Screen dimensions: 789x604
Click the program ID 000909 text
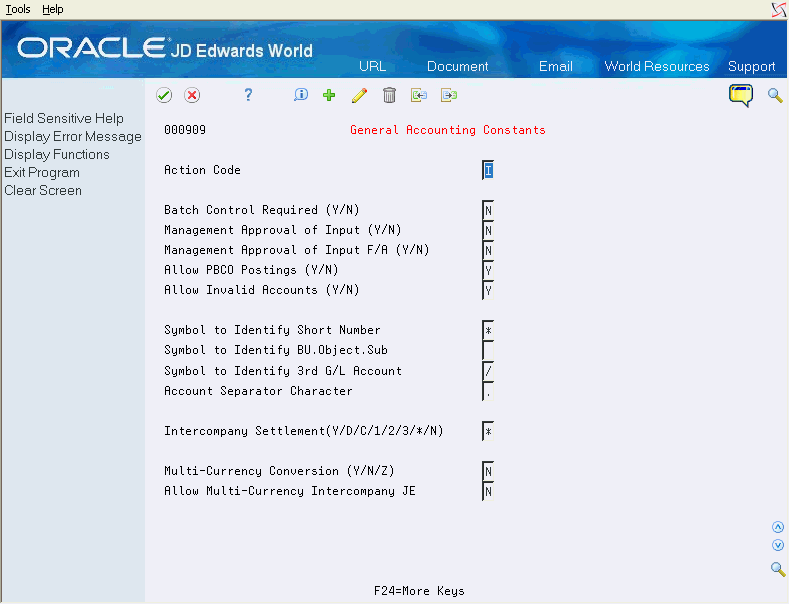(x=185, y=130)
